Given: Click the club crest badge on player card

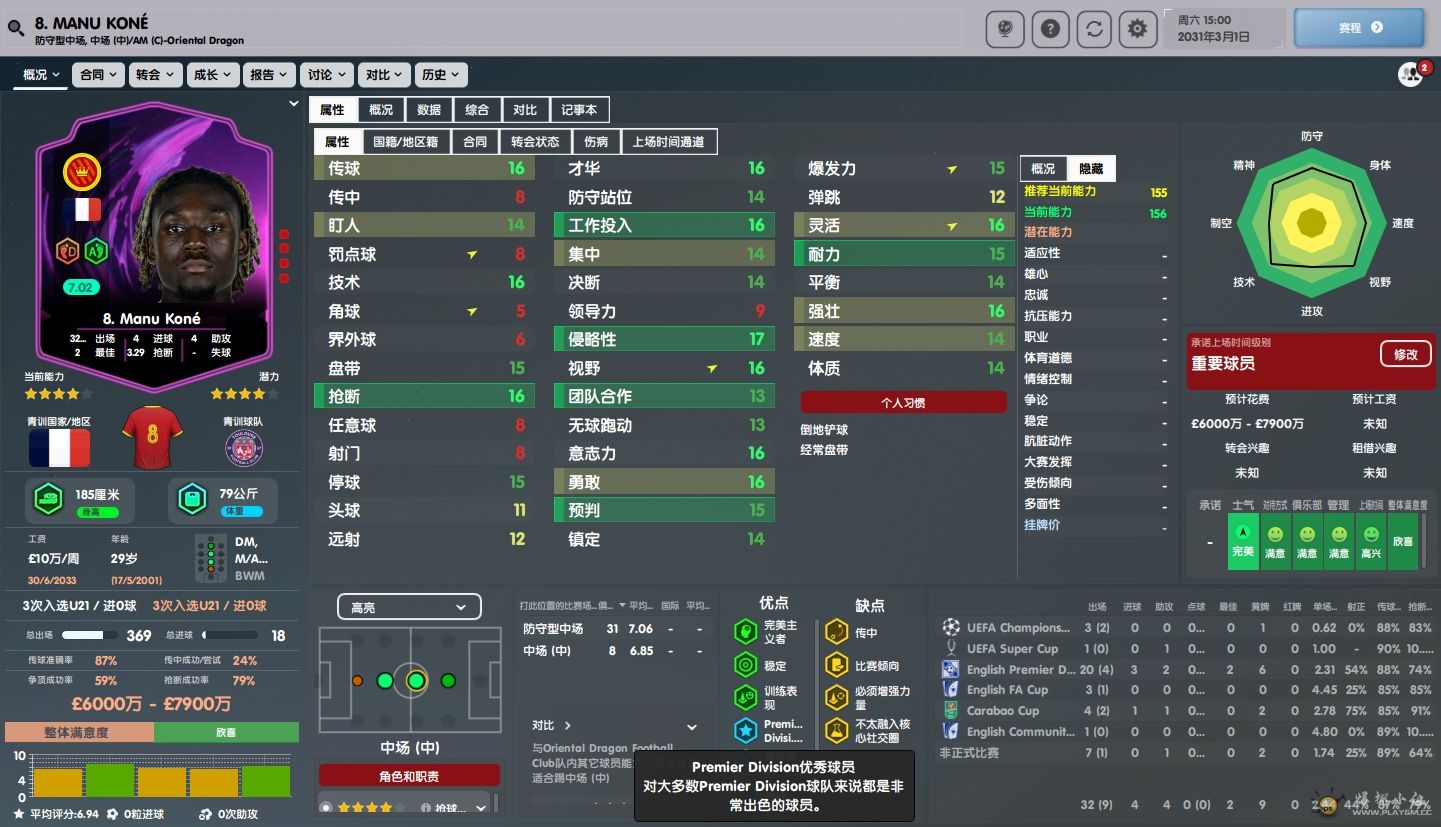Looking at the screenshot, I should 82,172.
